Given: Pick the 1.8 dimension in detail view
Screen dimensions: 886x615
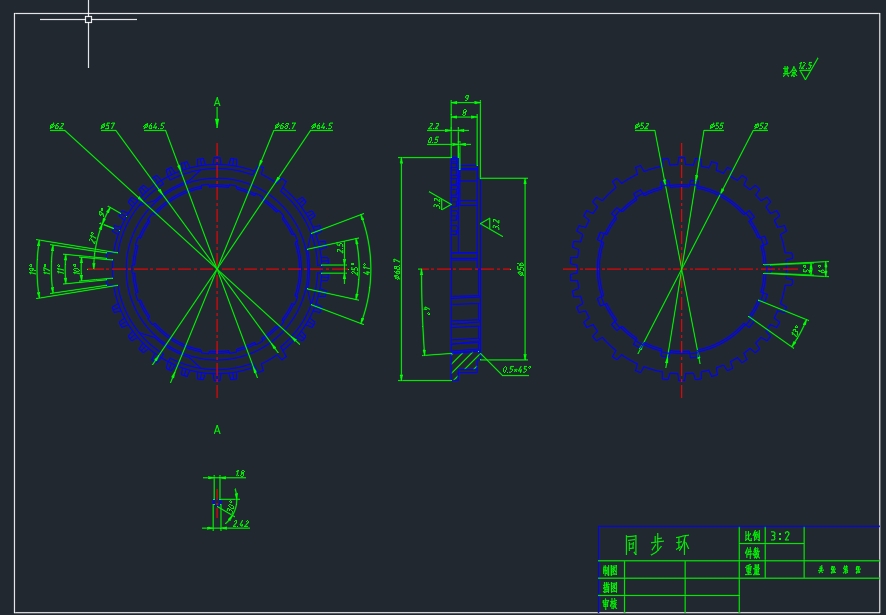Looking at the screenshot, I should (240, 474).
